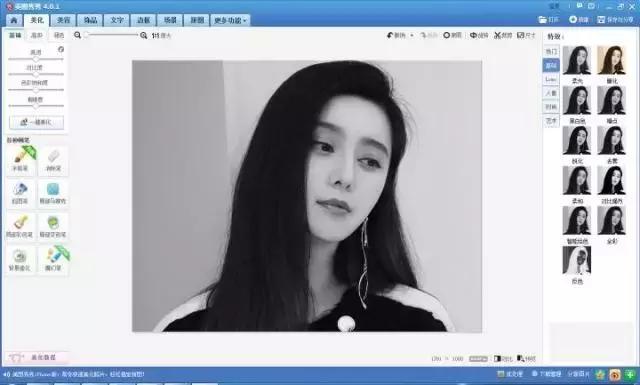The height and width of the screenshot is (385, 640).
Task: Click the brightness slider handle
Action: point(36,59)
